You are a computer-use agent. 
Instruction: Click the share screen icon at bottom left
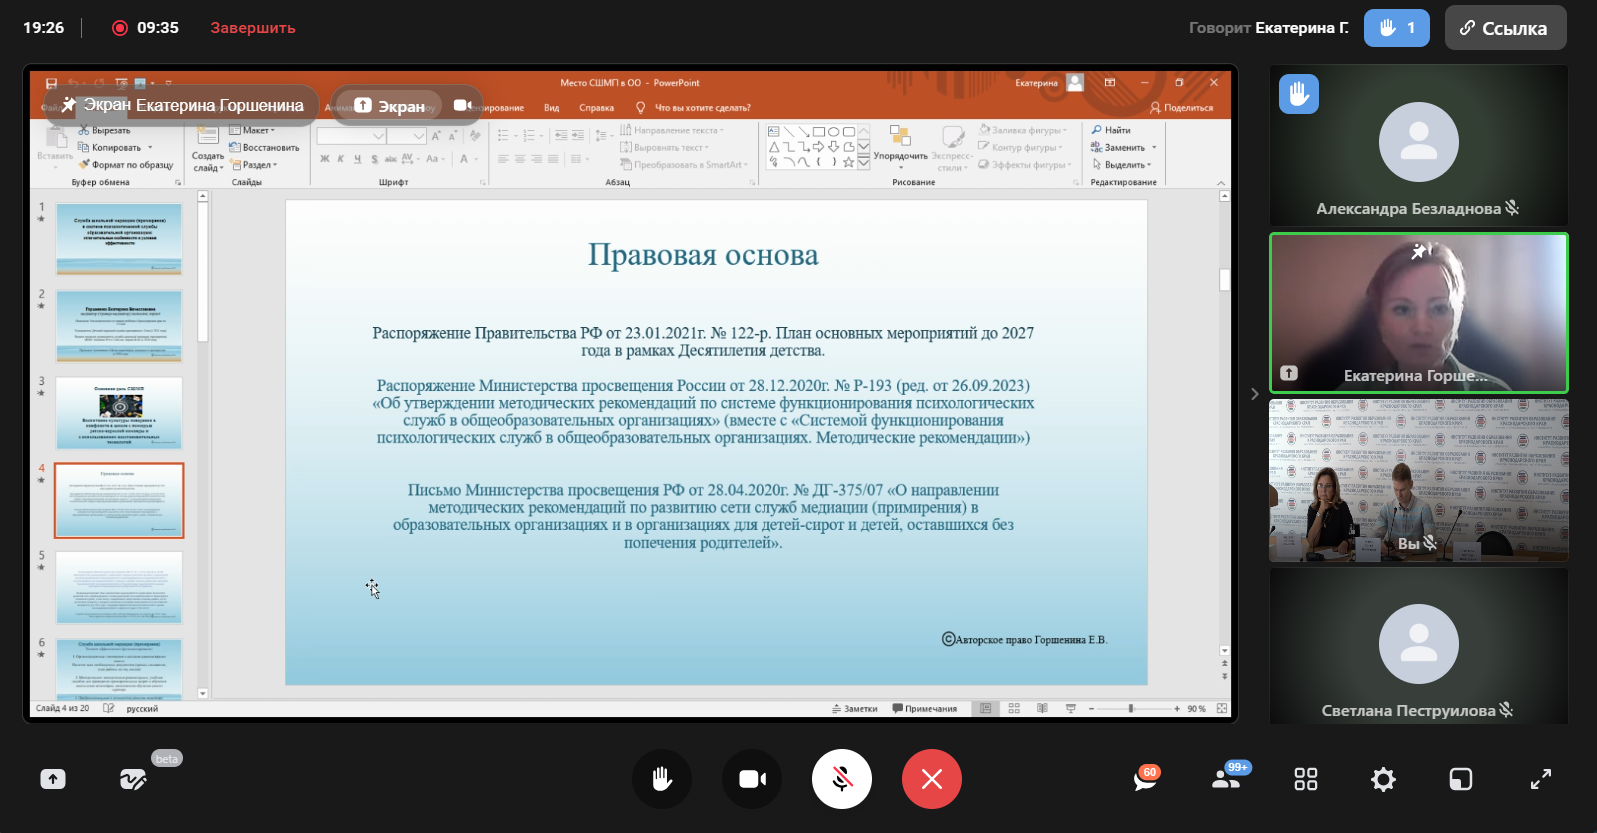coord(53,779)
